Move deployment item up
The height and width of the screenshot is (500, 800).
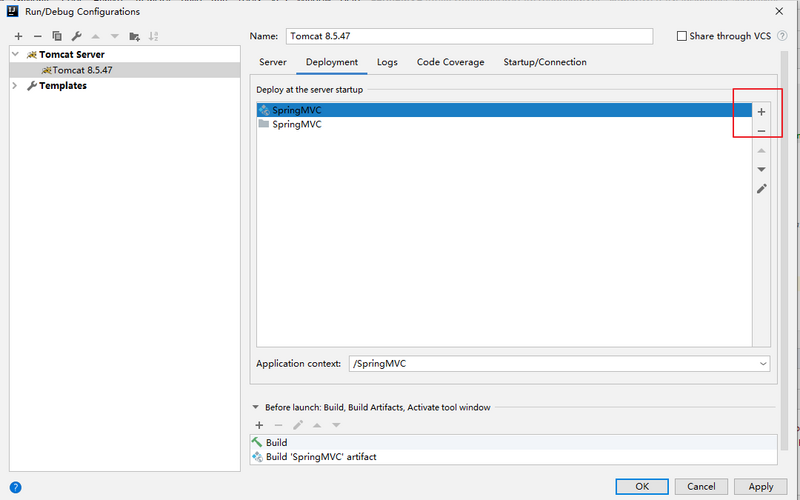pos(761,151)
